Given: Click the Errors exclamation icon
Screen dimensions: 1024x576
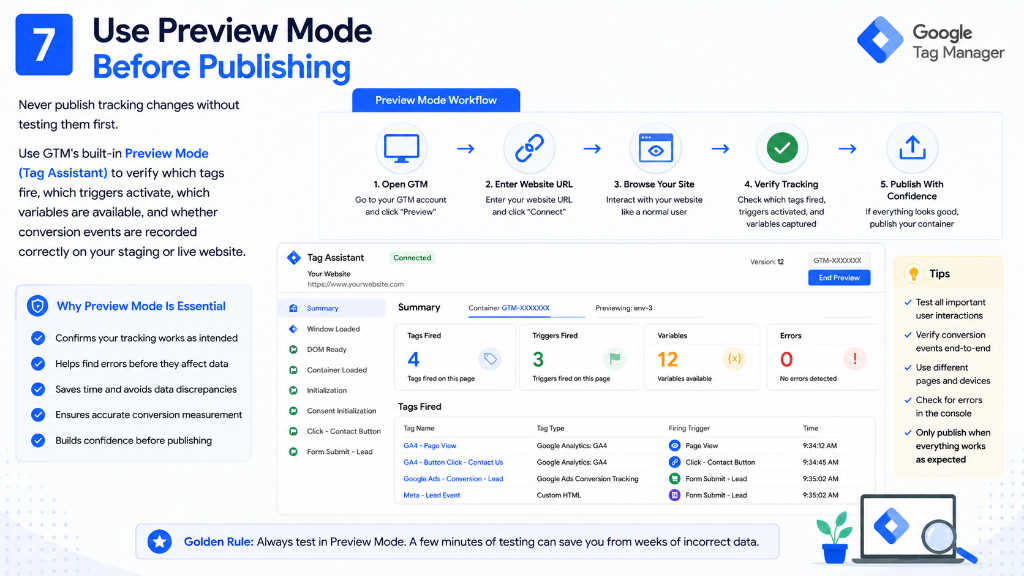Looking at the screenshot, I should tap(855, 359).
